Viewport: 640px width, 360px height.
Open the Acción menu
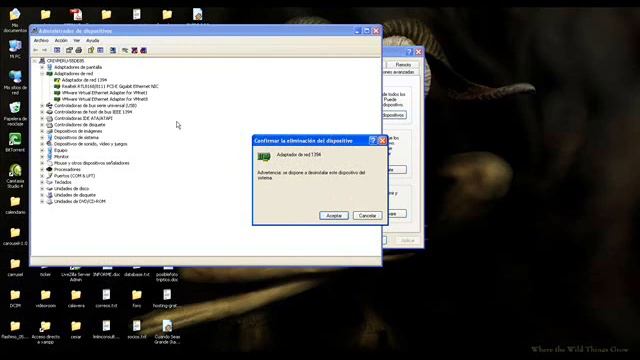tap(61, 40)
